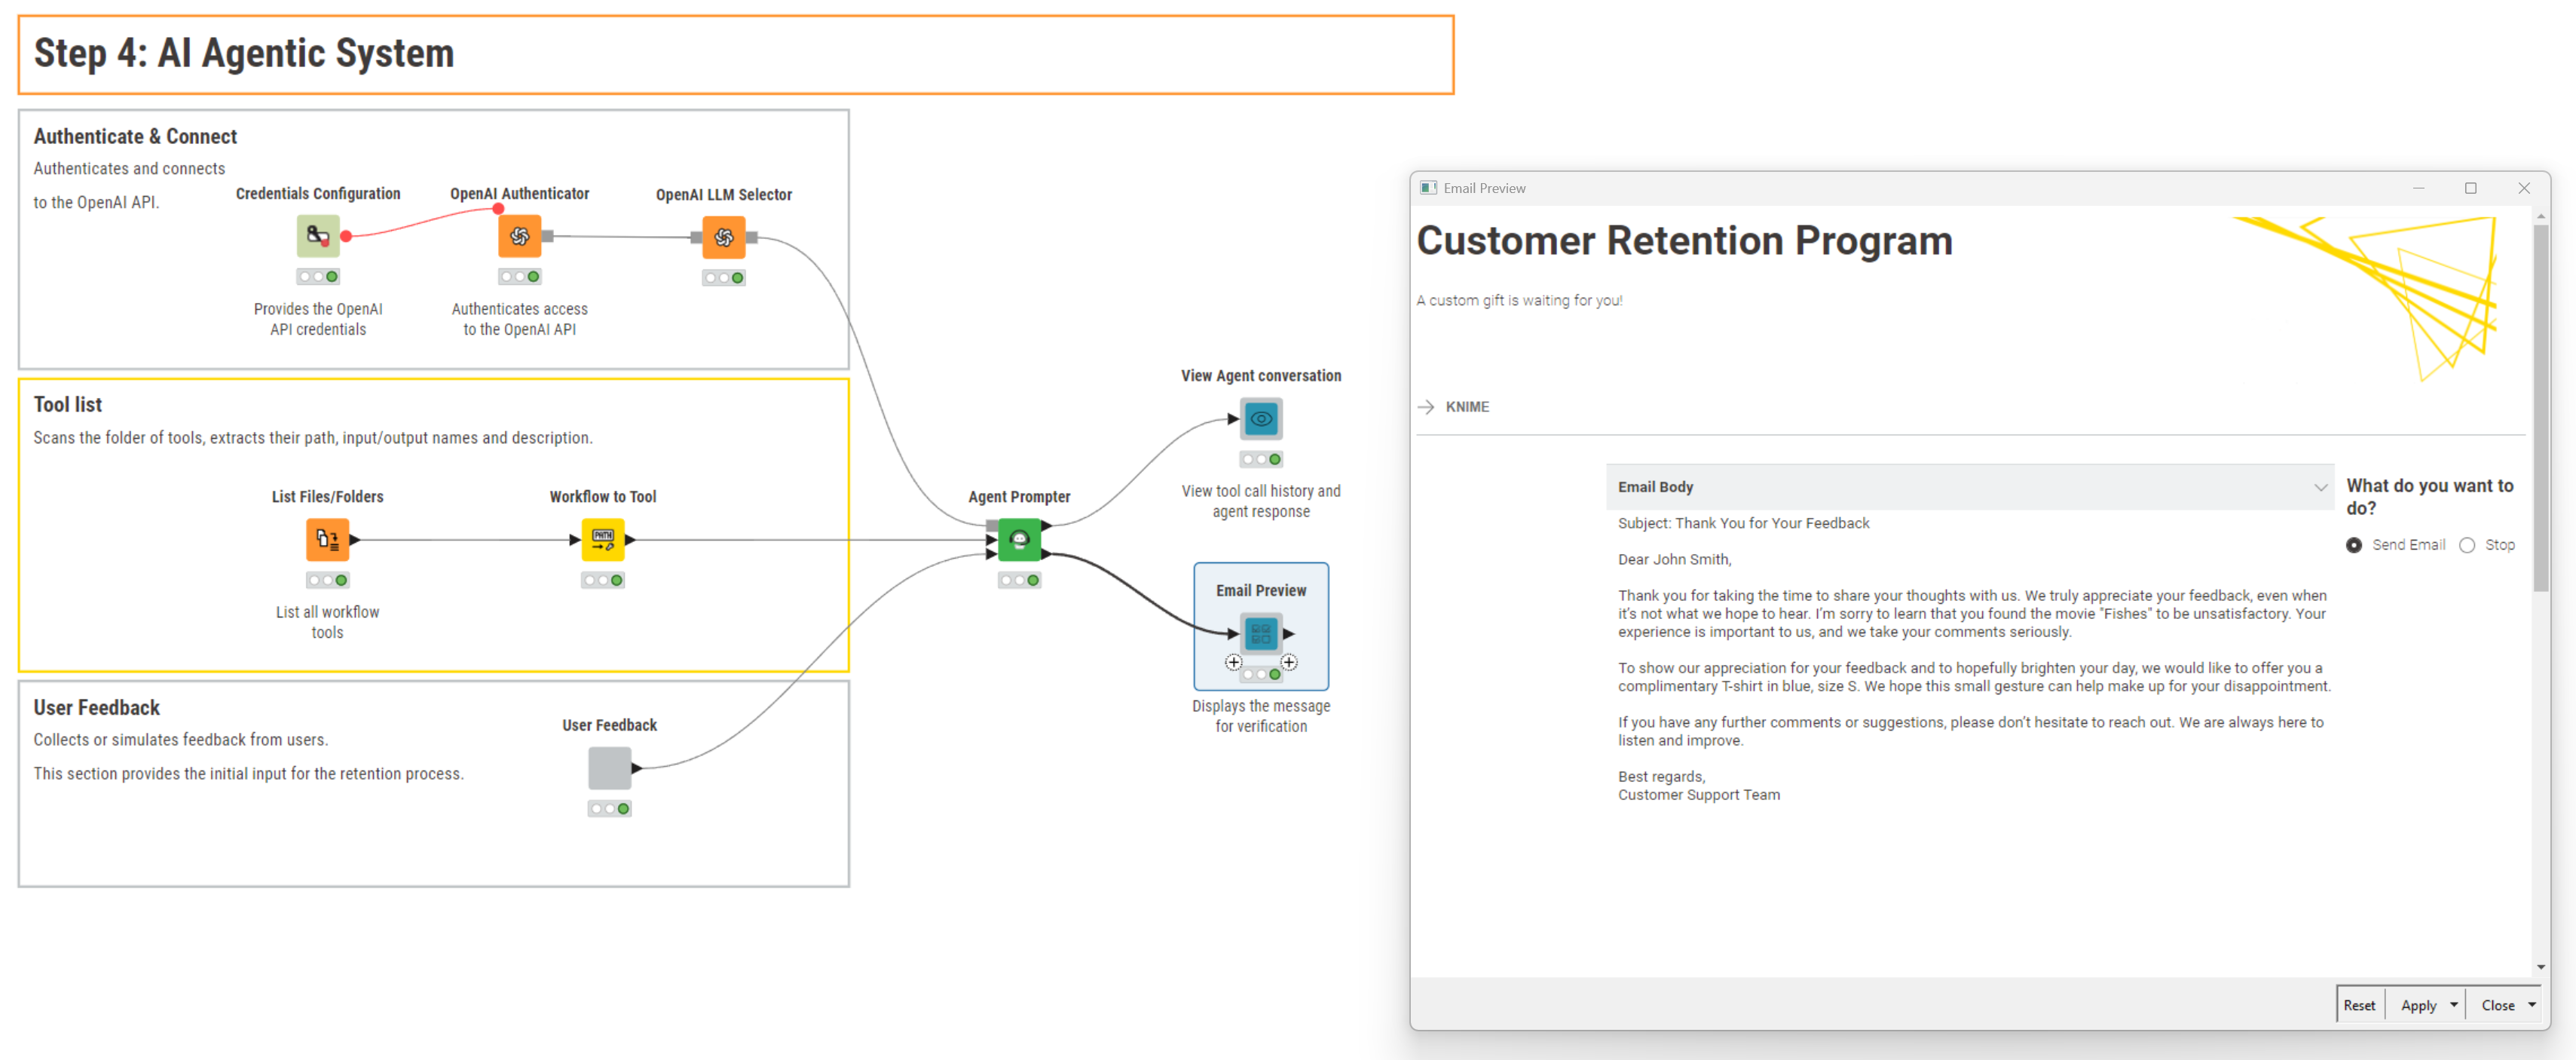Click the 'List all workflow tools' caption
The height and width of the screenshot is (1060, 2576).
tap(328, 622)
